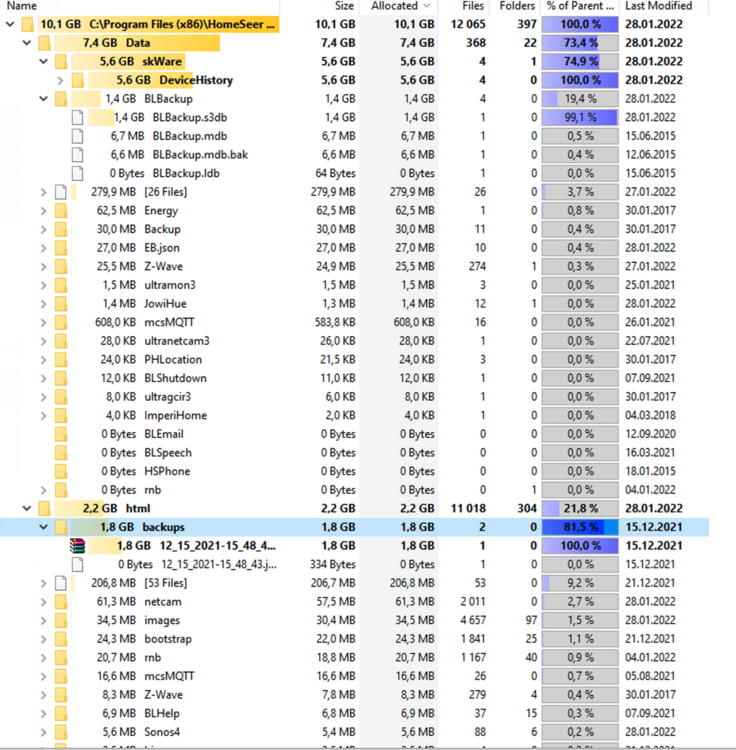Image resolution: width=736 pixels, height=750 pixels.
Task: Select the BLHelp folder row
Action: [354, 714]
